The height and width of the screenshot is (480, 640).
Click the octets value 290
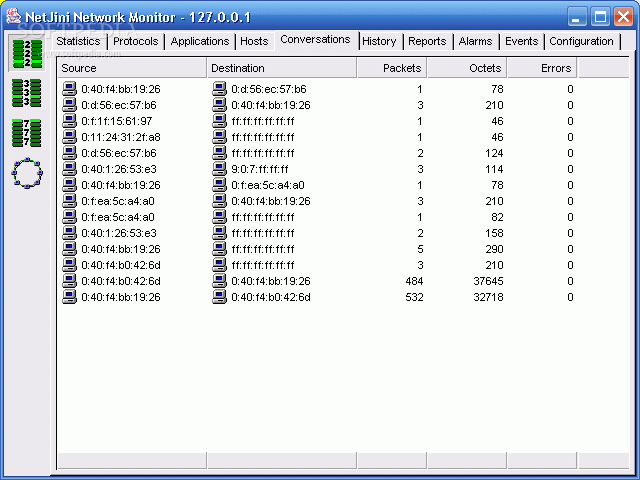click(x=494, y=249)
